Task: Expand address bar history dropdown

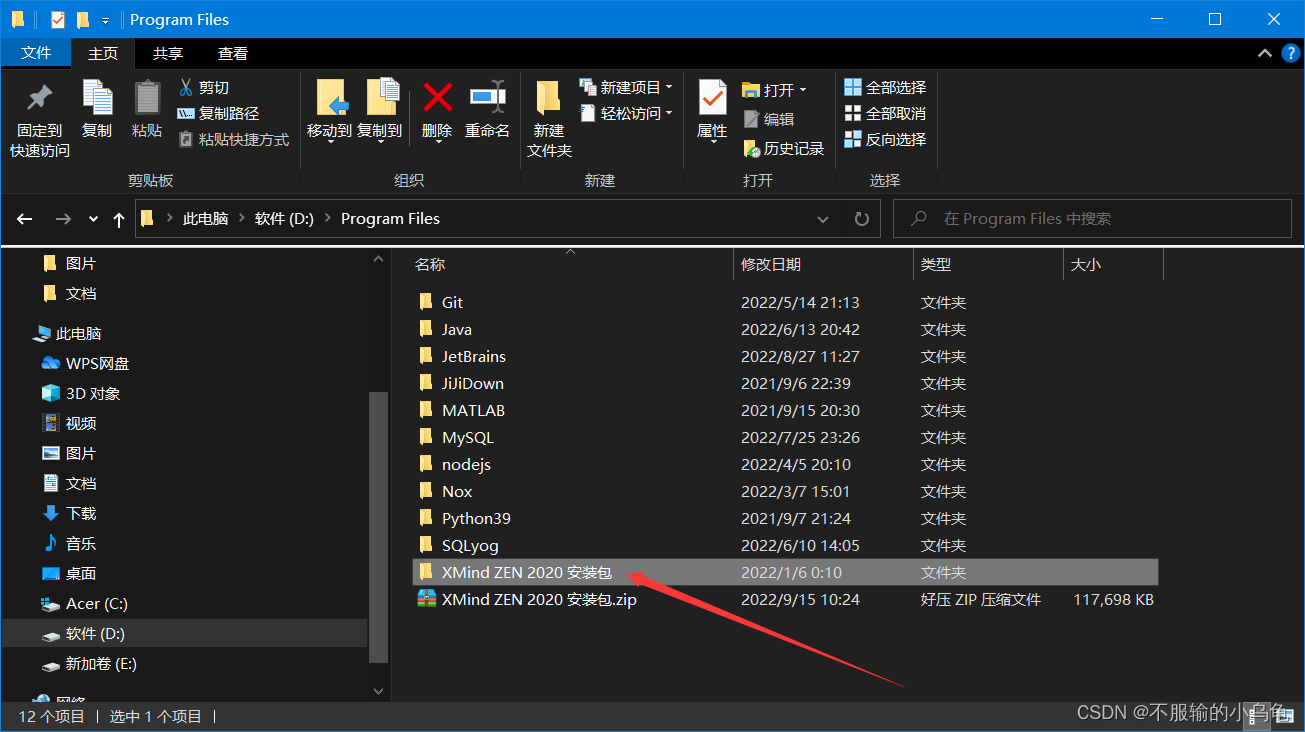Action: (x=823, y=219)
